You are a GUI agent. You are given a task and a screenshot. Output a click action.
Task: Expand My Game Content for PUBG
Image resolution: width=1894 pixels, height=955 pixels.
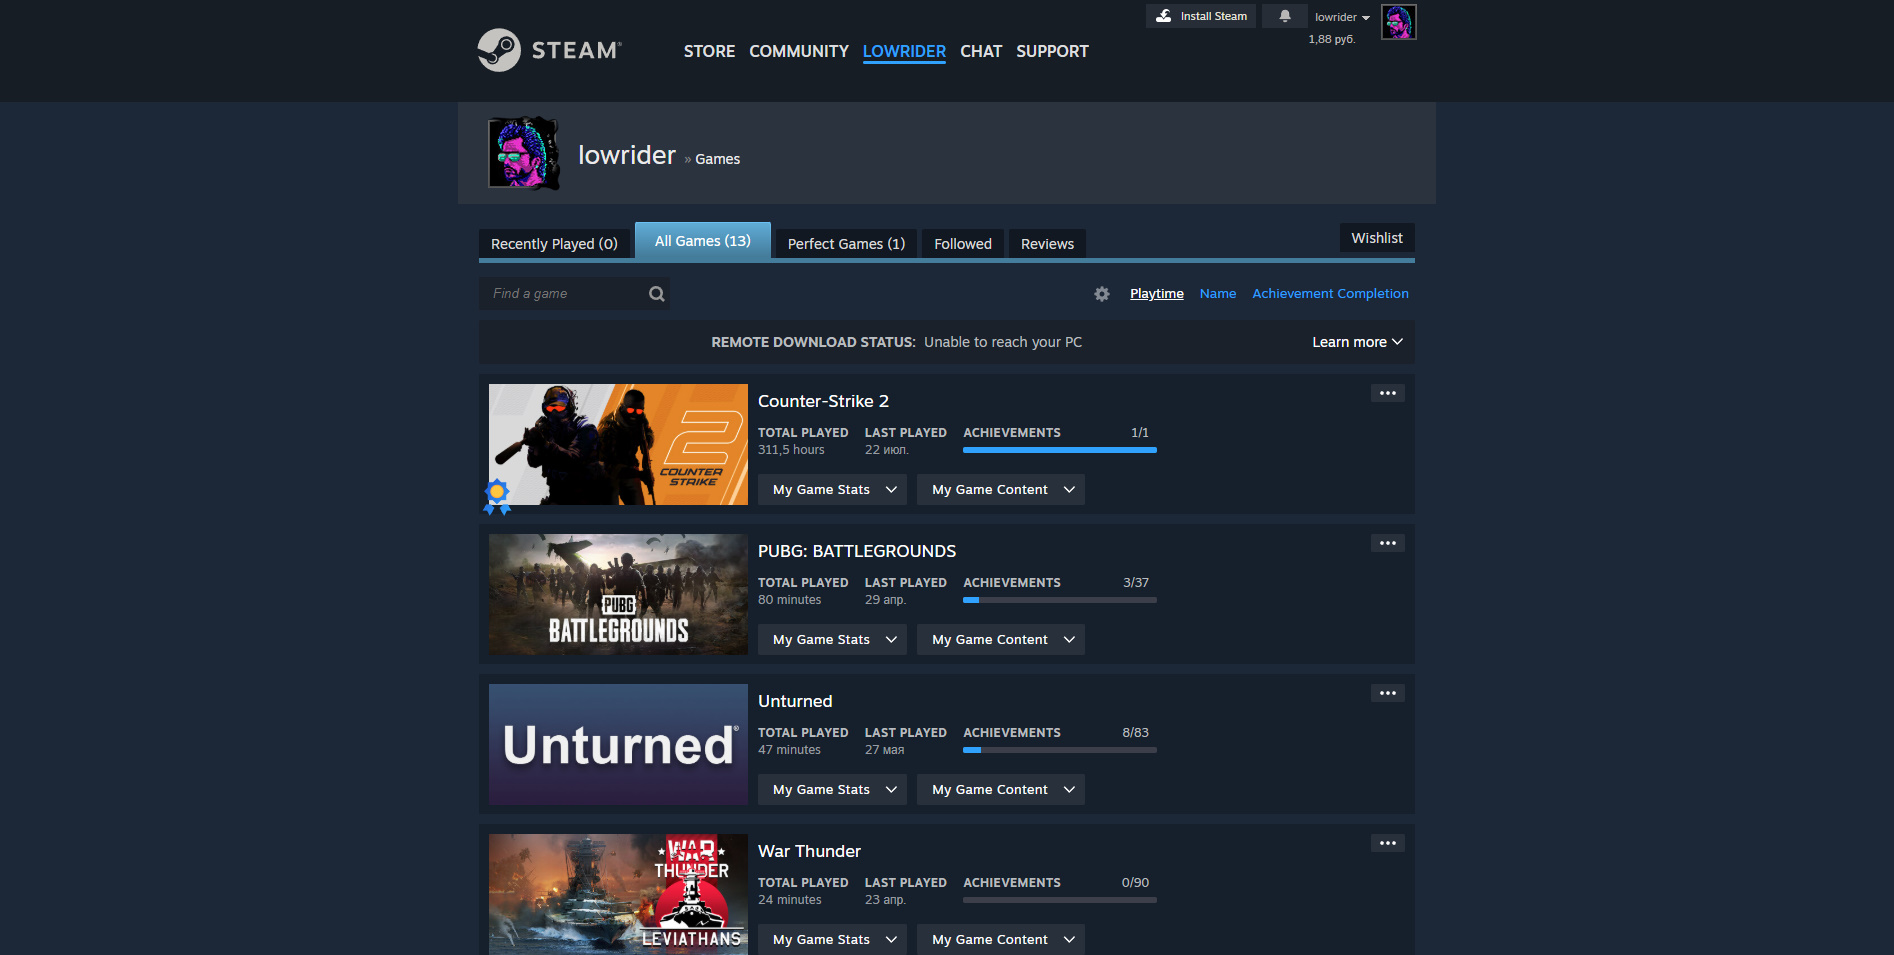[1001, 640]
